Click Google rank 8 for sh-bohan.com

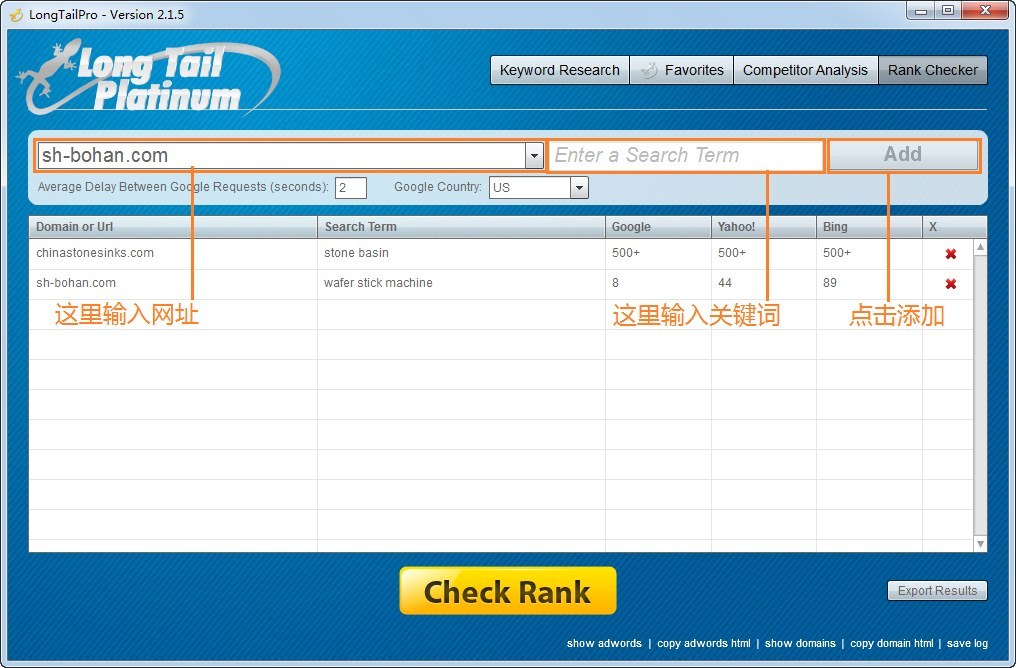click(658, 283)
